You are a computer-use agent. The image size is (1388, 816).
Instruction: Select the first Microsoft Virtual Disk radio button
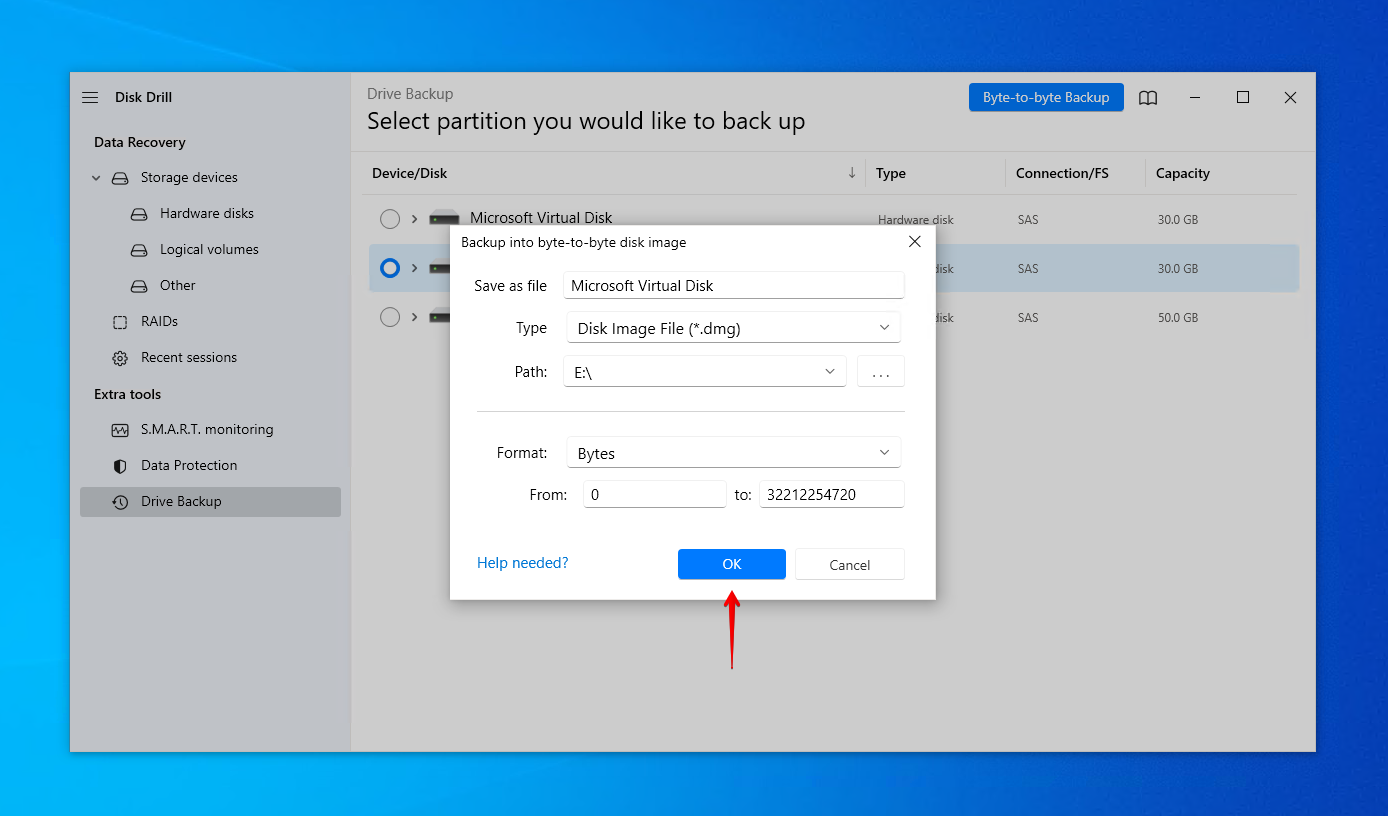[x=390, y=219]
